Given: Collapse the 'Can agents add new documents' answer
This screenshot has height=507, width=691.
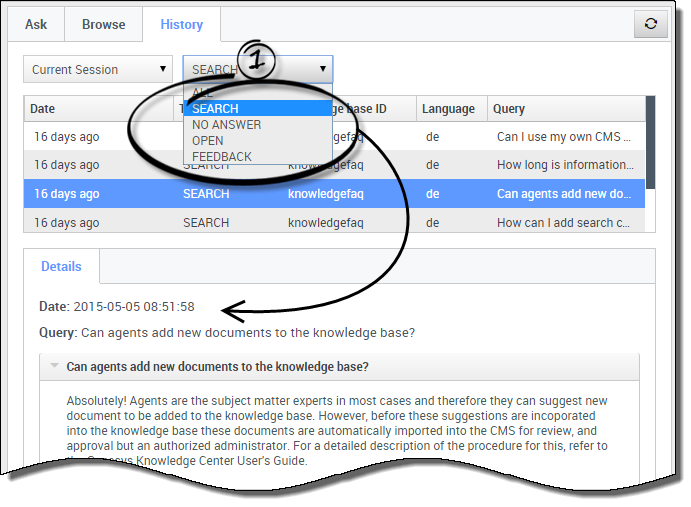Looking at the screenshot, I should point(54,367).
